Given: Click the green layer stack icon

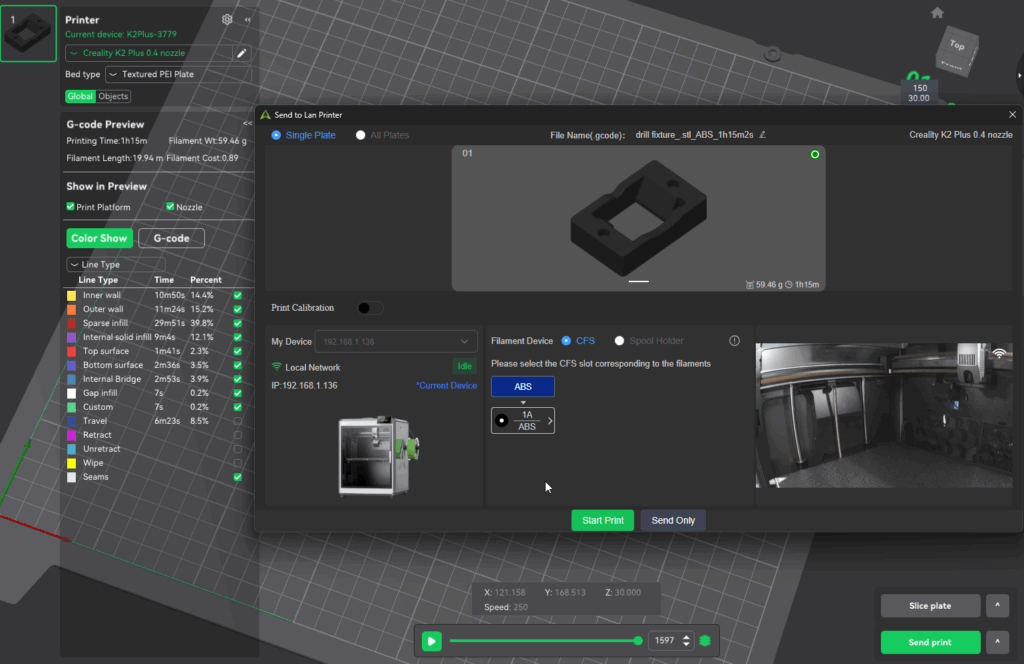Looking at the screenshot, I should tap(705, 641).
